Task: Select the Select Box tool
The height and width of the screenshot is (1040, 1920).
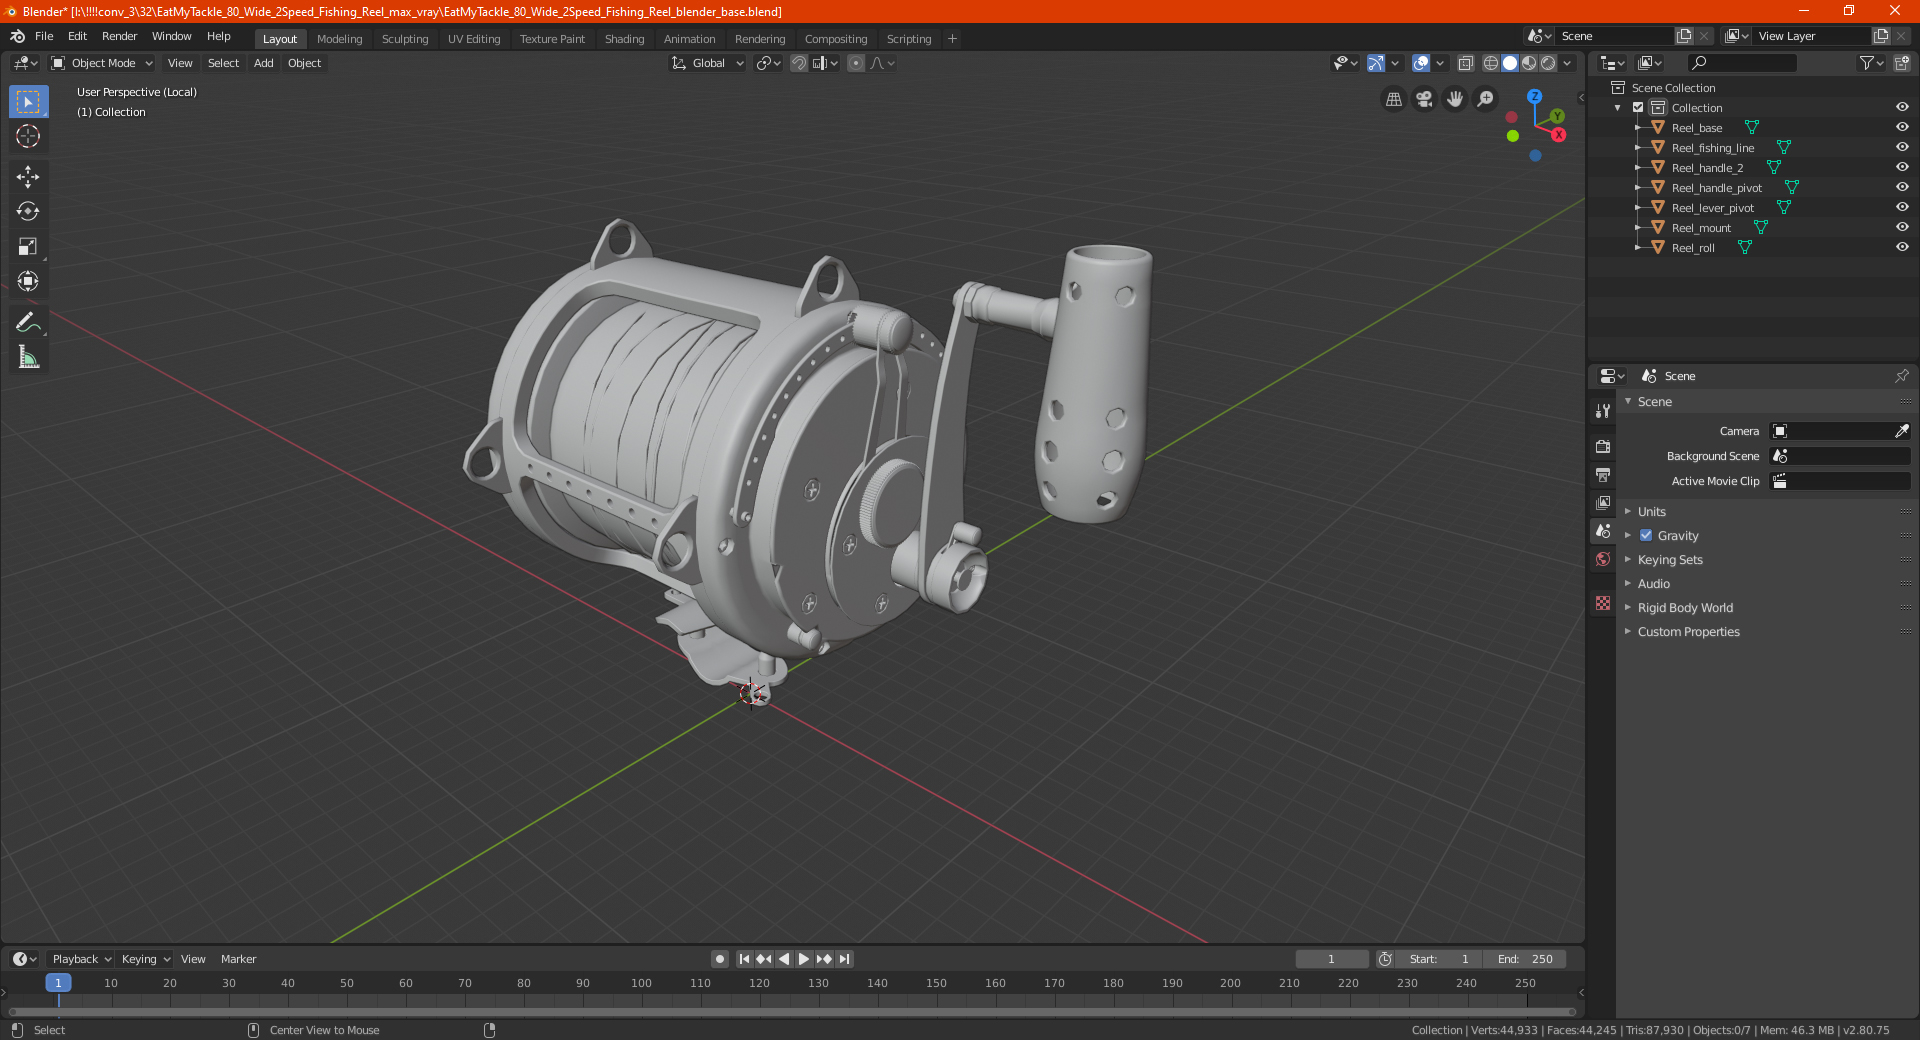Action: pyautogui.click(x=28, y=102)
